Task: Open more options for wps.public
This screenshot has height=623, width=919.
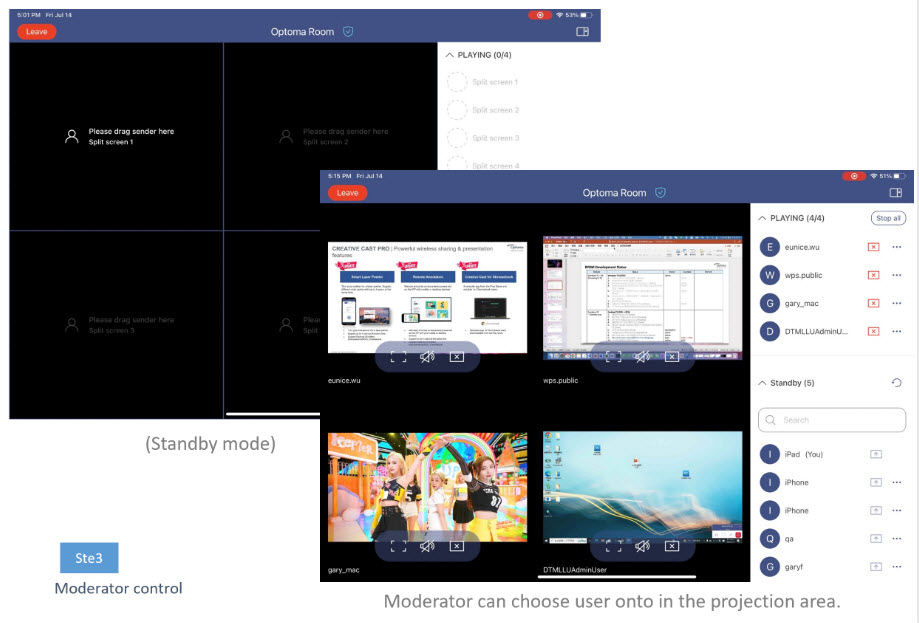Action: click(897, 275)
